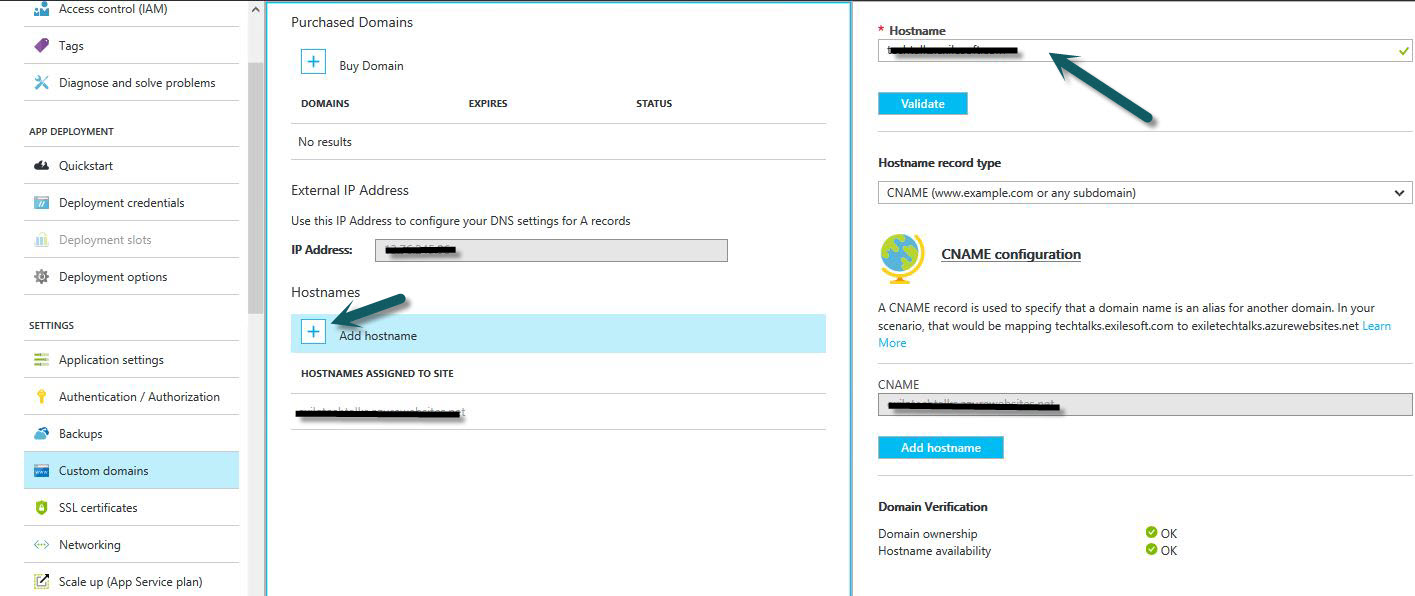This screenshot has height=596, width=1415.
Task: Click the Quickstart cloud icon
Action: click(x=41, y=166)
